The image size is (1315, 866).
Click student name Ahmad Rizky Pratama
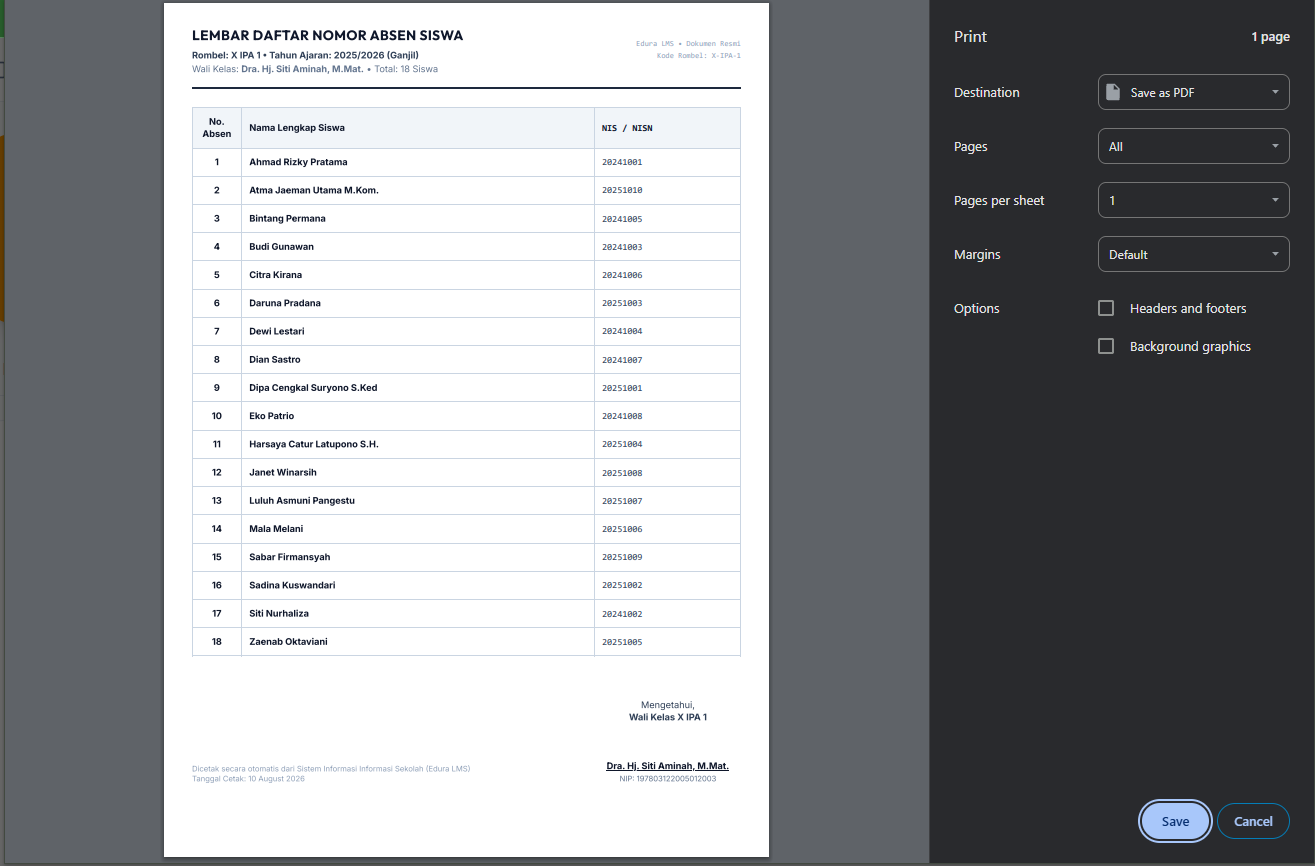coord(298,162)
